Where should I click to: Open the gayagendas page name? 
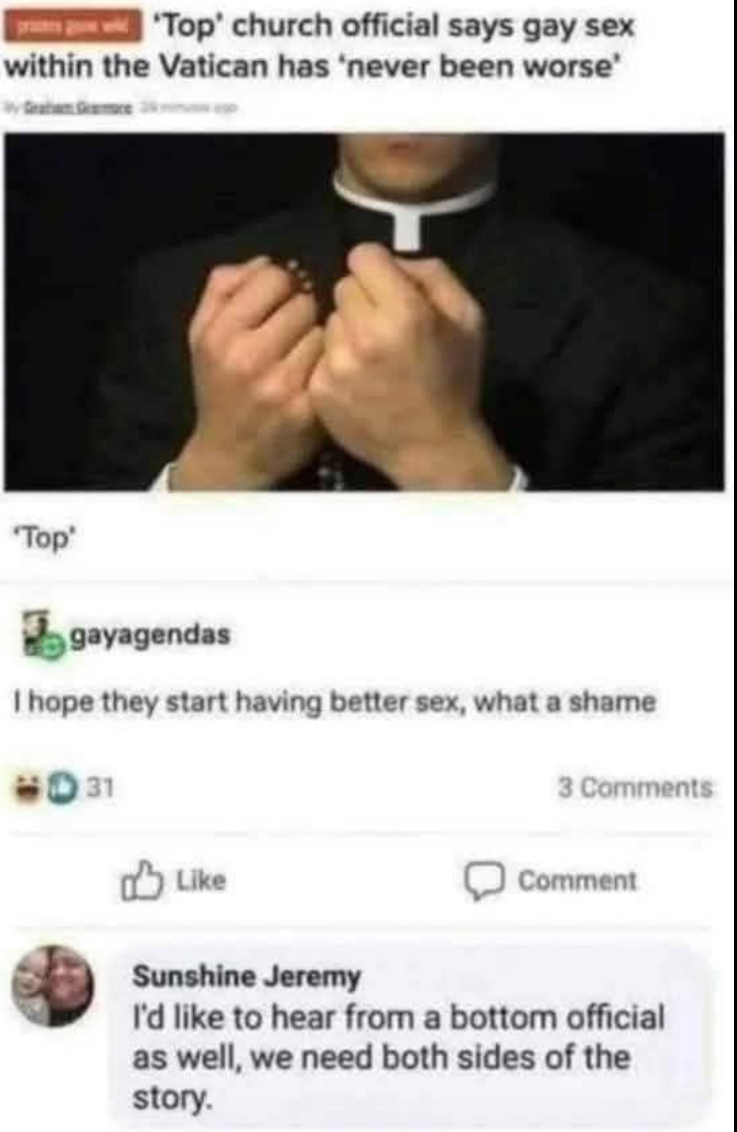coord(150,635)
